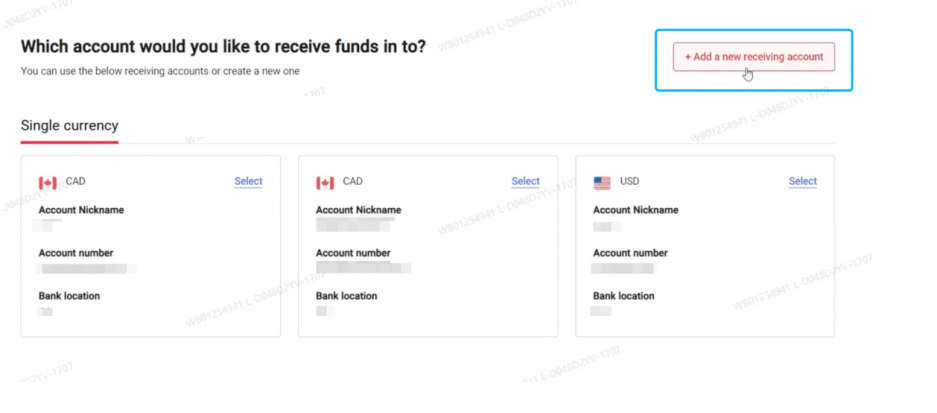
Task: Click Account number in the leftmost CAD card
Action: pos(76,253)
